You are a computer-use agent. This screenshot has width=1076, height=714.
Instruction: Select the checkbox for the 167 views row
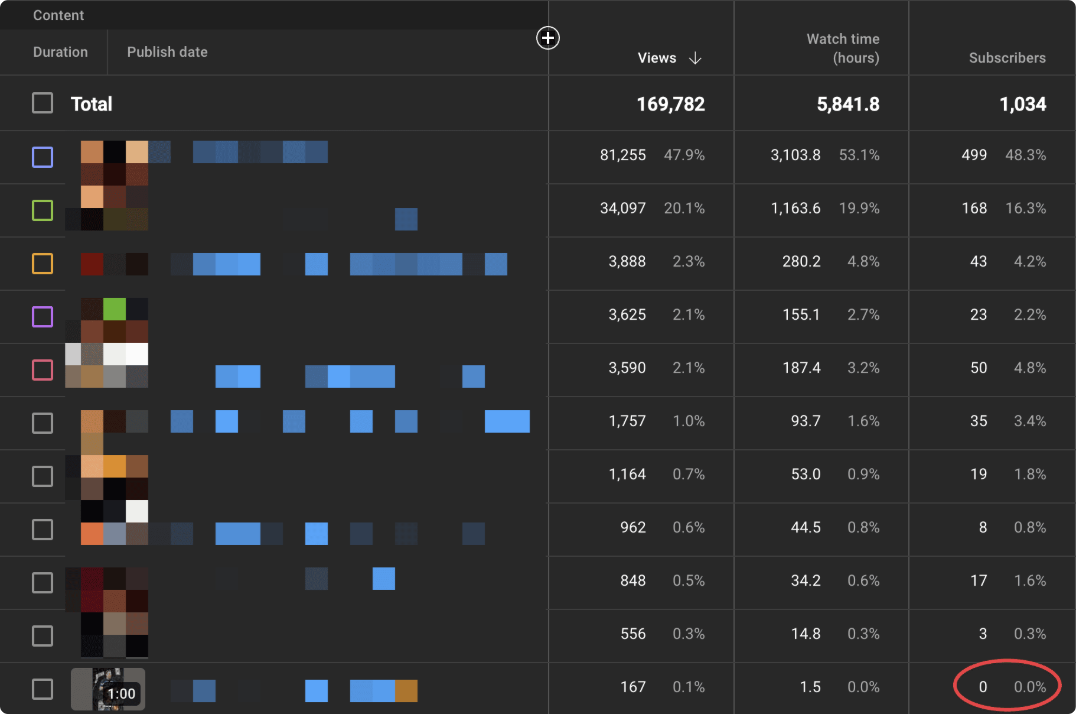tap(42, 689)
